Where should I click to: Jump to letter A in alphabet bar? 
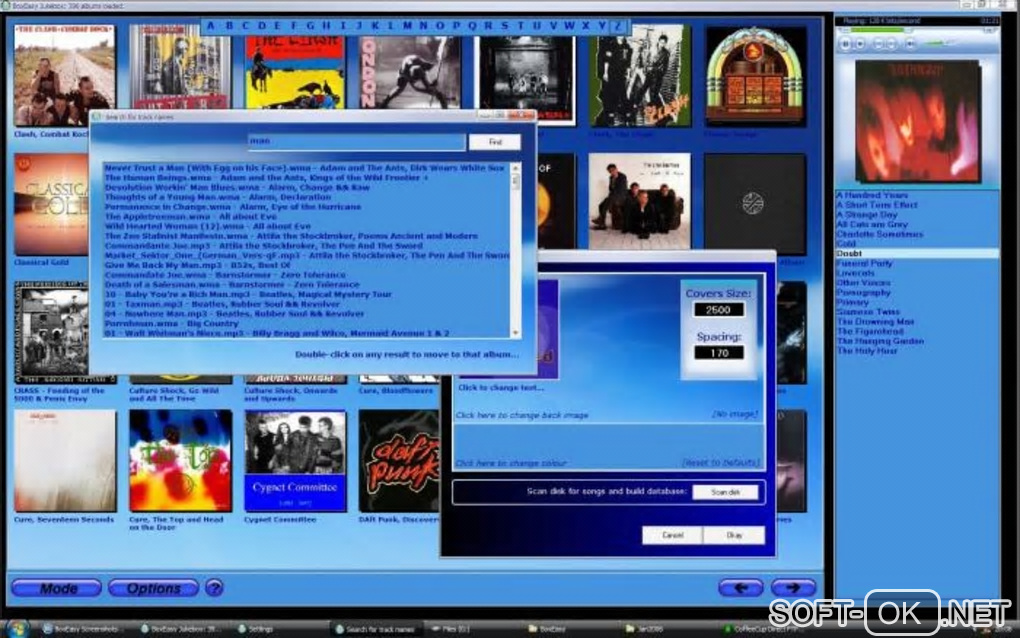[210, 26]
